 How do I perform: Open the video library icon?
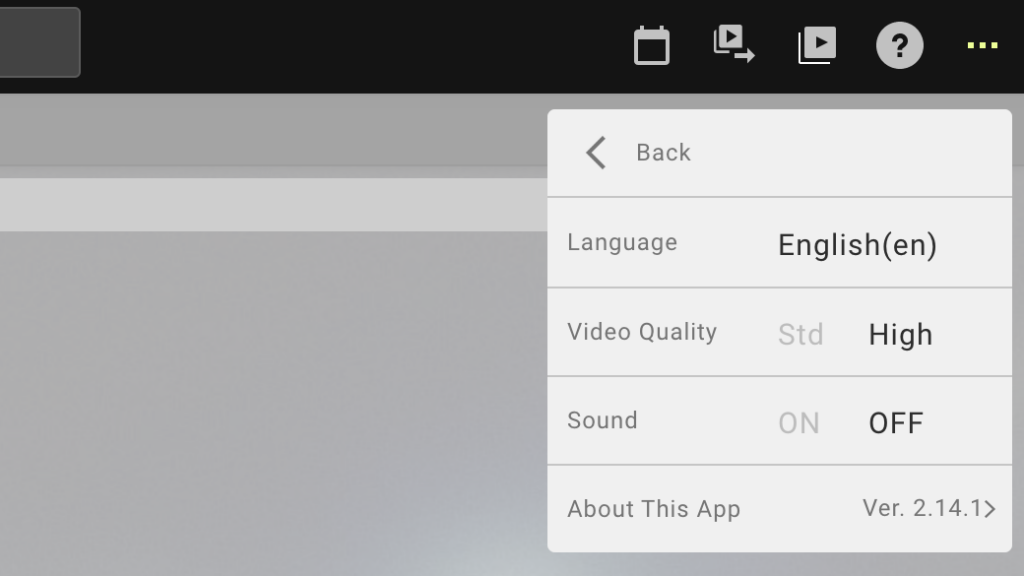(x=816, y=45)
